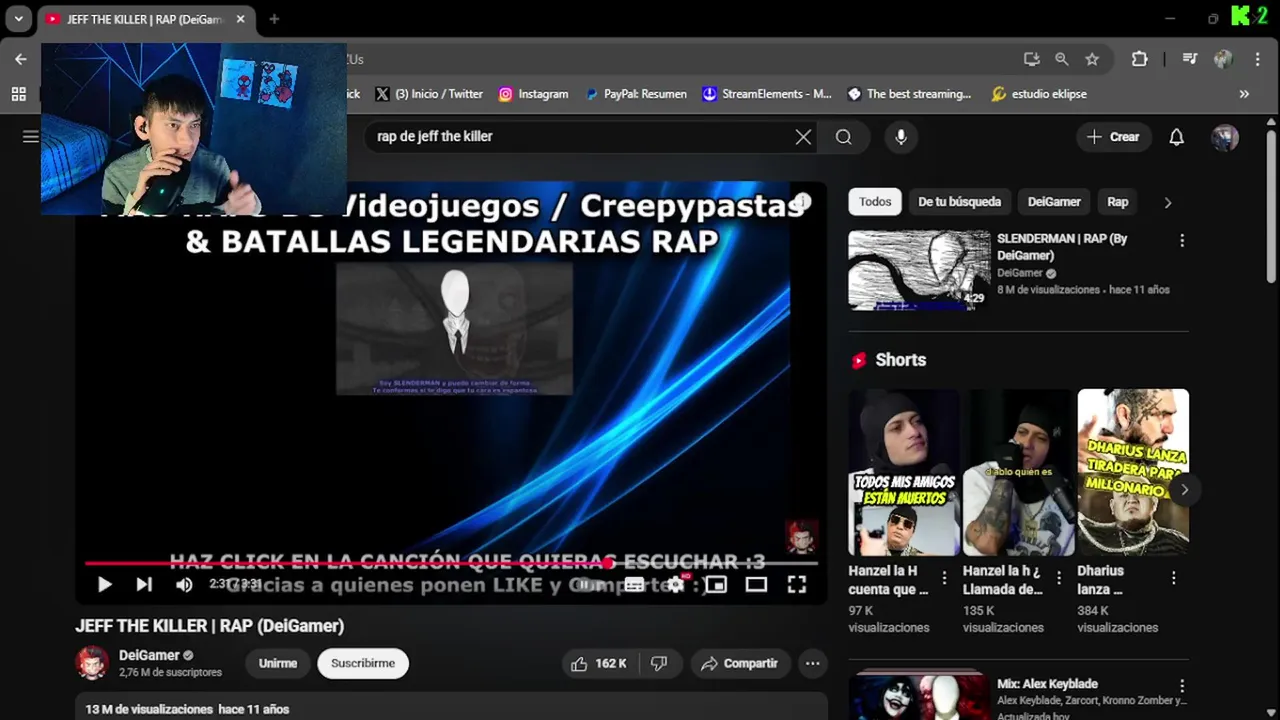Toggle theater mode view
1280x720 pixels.
point(756,585)
